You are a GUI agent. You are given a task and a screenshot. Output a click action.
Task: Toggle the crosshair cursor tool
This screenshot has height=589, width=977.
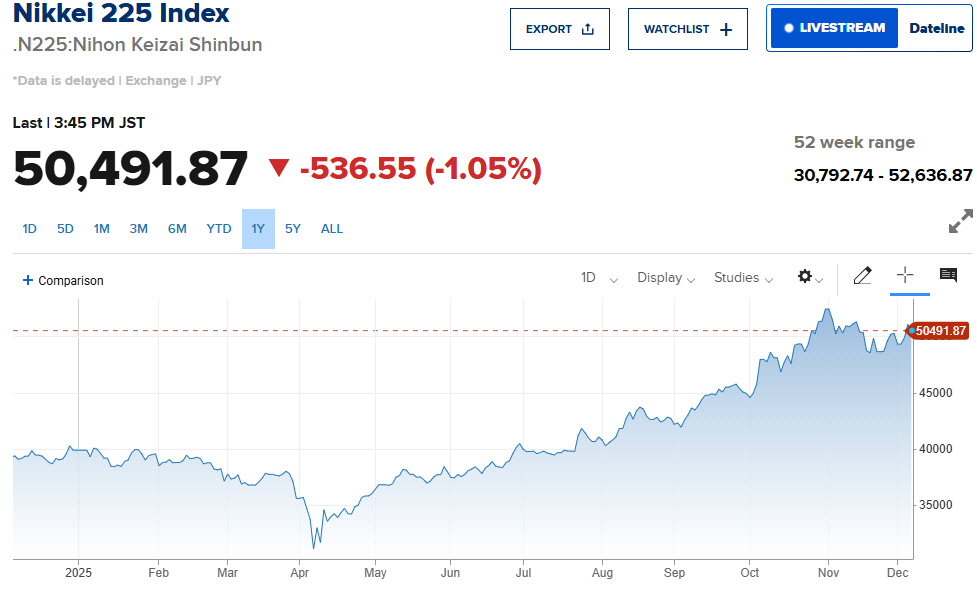(906, 276)
